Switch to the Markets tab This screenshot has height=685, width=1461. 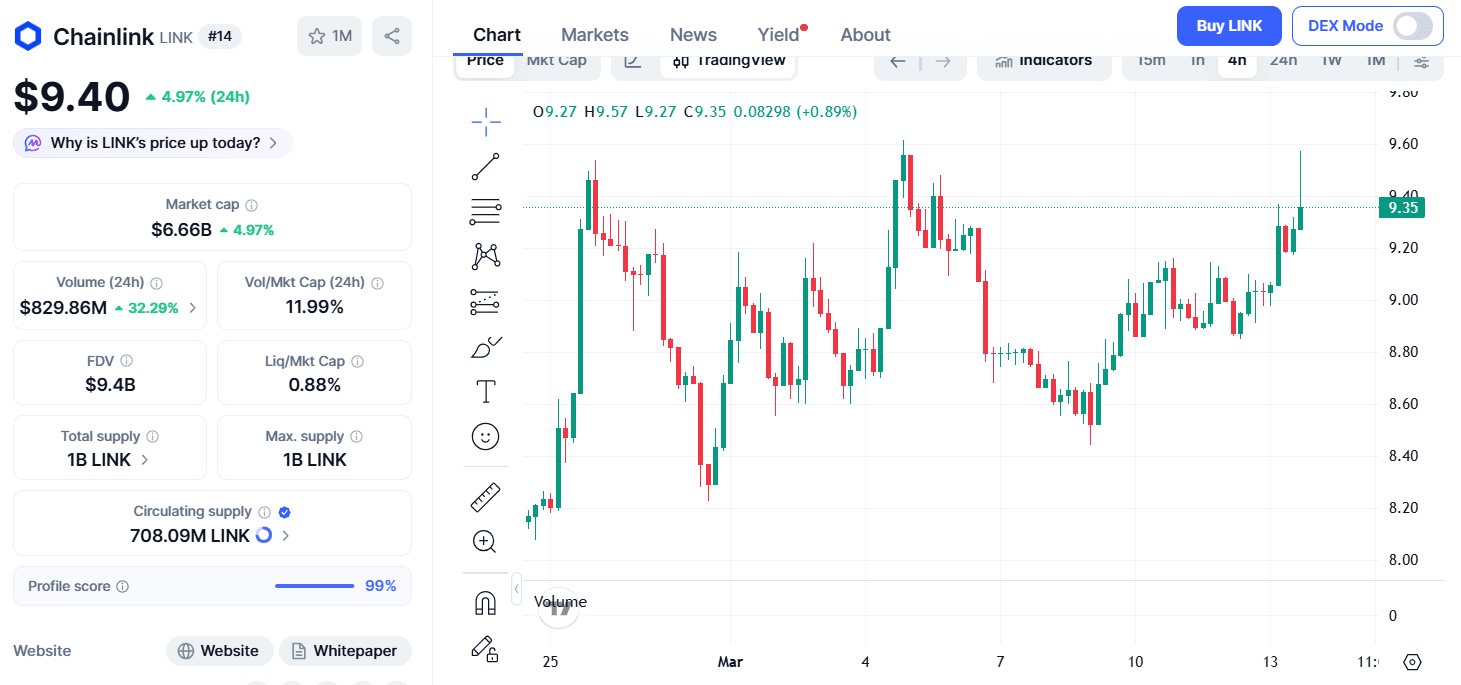(594, 35)
